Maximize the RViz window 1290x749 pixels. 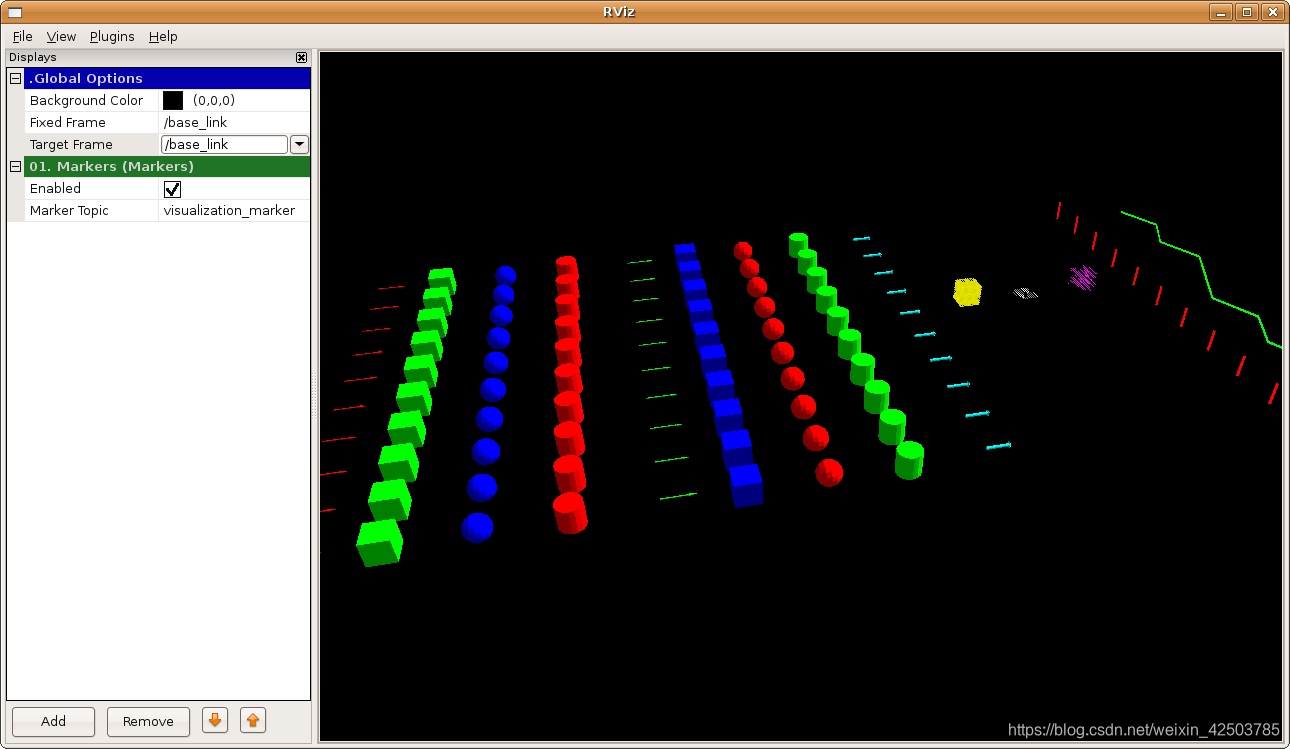(1246, 12)
